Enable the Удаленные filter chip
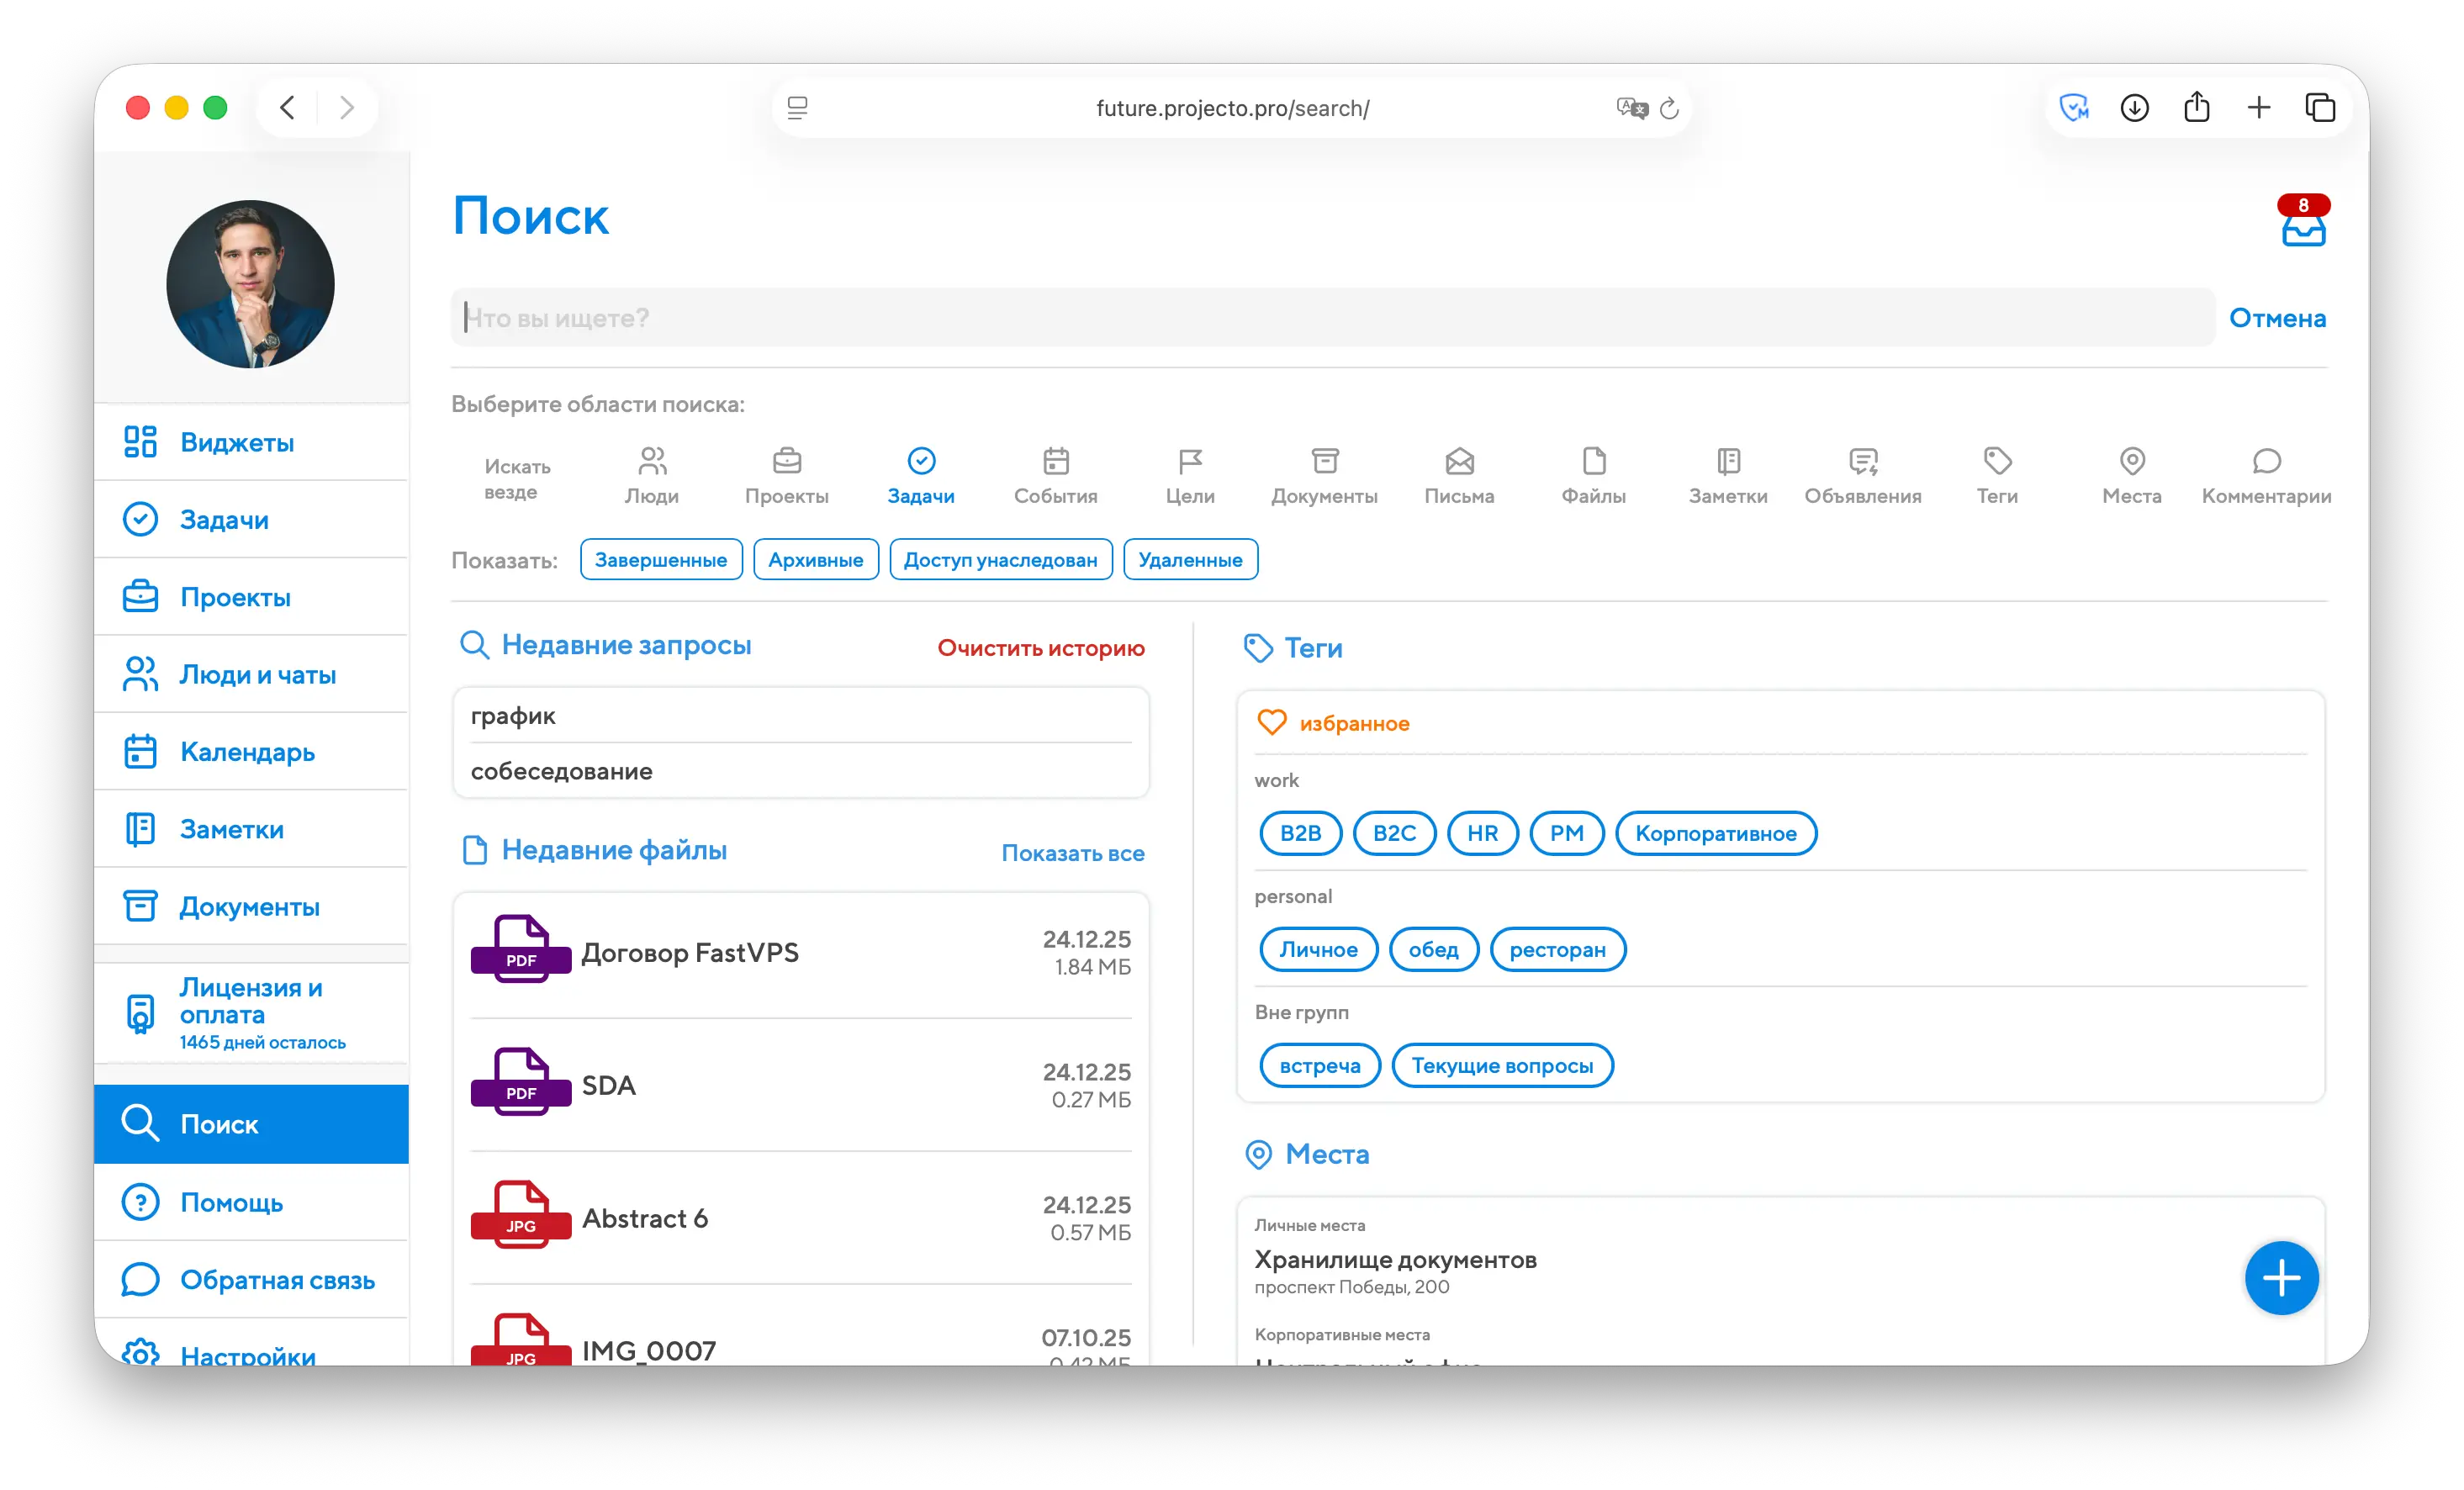The height and width of the screenshot is (1490, 2464). [x=1189, y=560]
